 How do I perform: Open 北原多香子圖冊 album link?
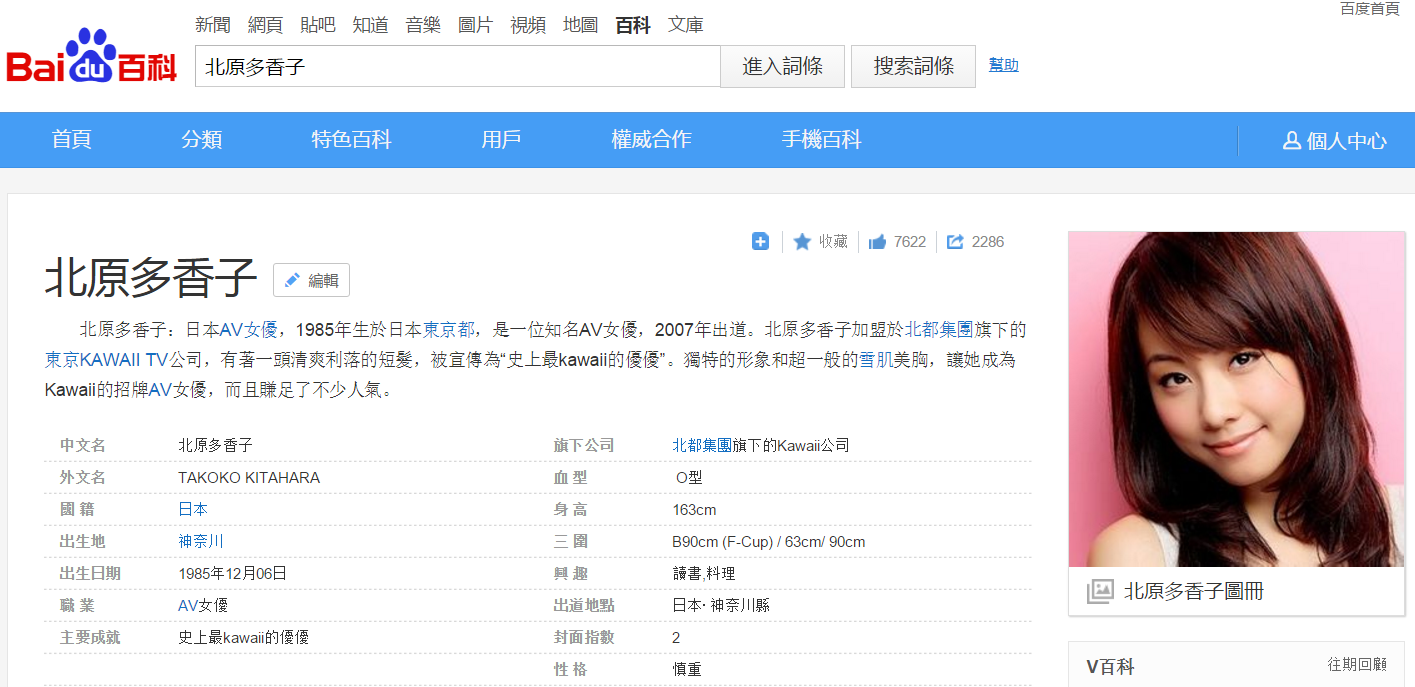(x=1194, y=591)
